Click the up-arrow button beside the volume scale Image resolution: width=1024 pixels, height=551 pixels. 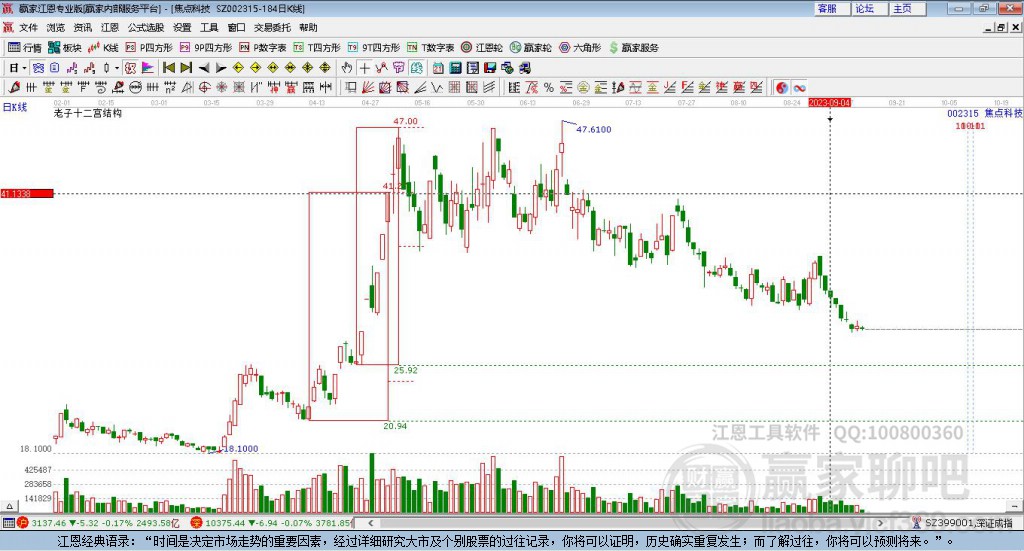pyautogui.click(x=9, y=506)
